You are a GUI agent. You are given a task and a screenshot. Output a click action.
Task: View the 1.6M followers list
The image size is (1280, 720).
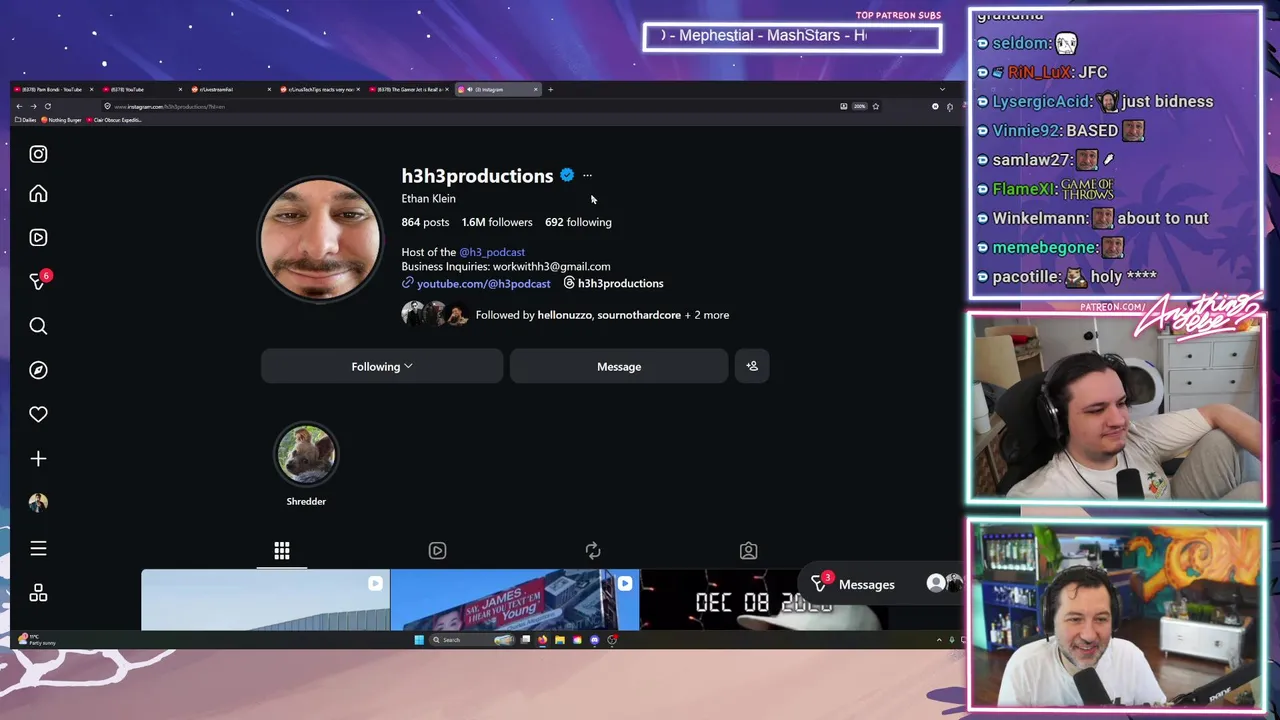pos(497,222)
